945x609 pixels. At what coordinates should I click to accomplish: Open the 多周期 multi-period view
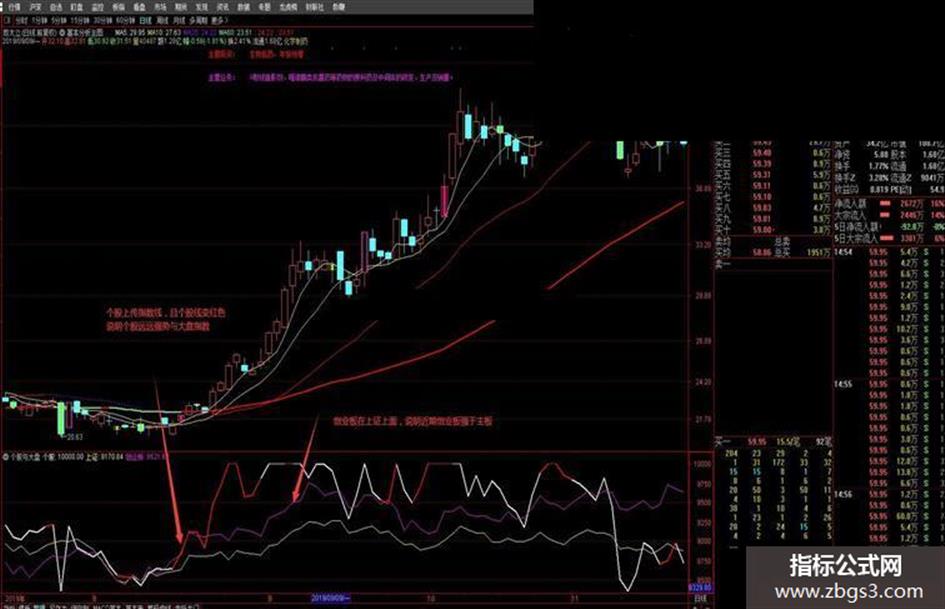[198, 21]
